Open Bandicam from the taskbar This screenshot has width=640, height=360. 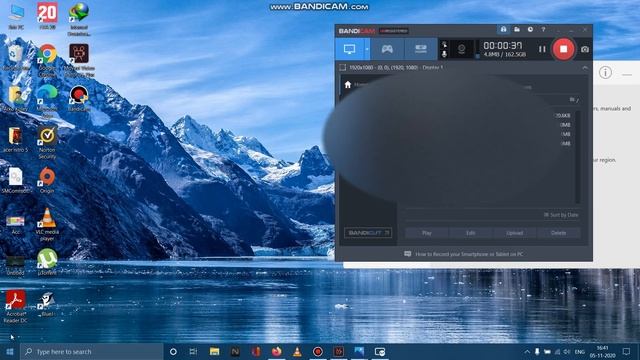point(318,351)
